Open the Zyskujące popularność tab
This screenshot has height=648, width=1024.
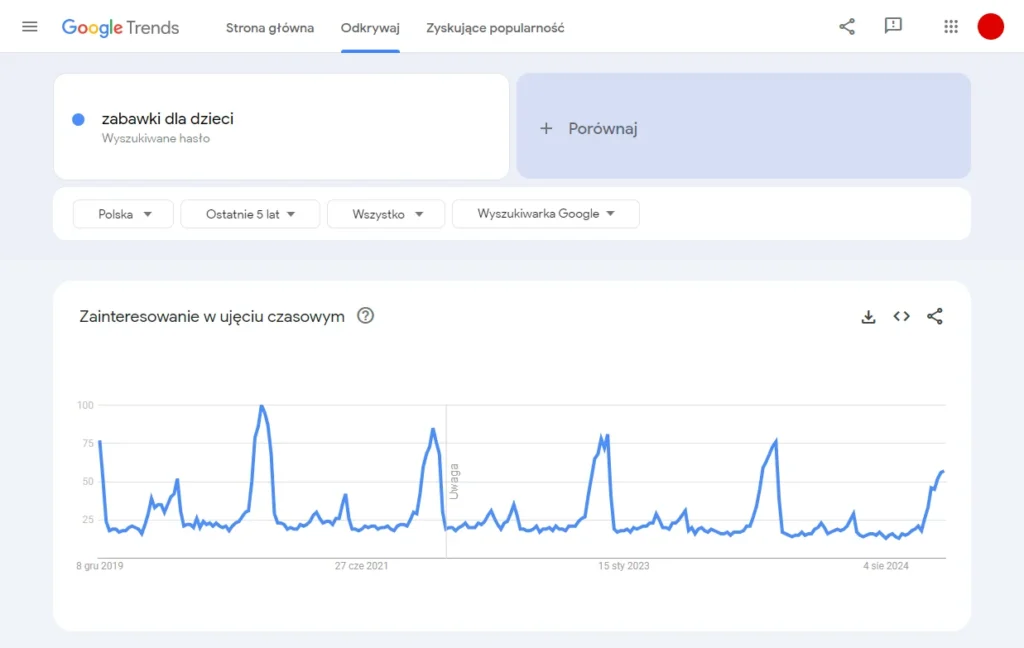[x=494, y=28]
